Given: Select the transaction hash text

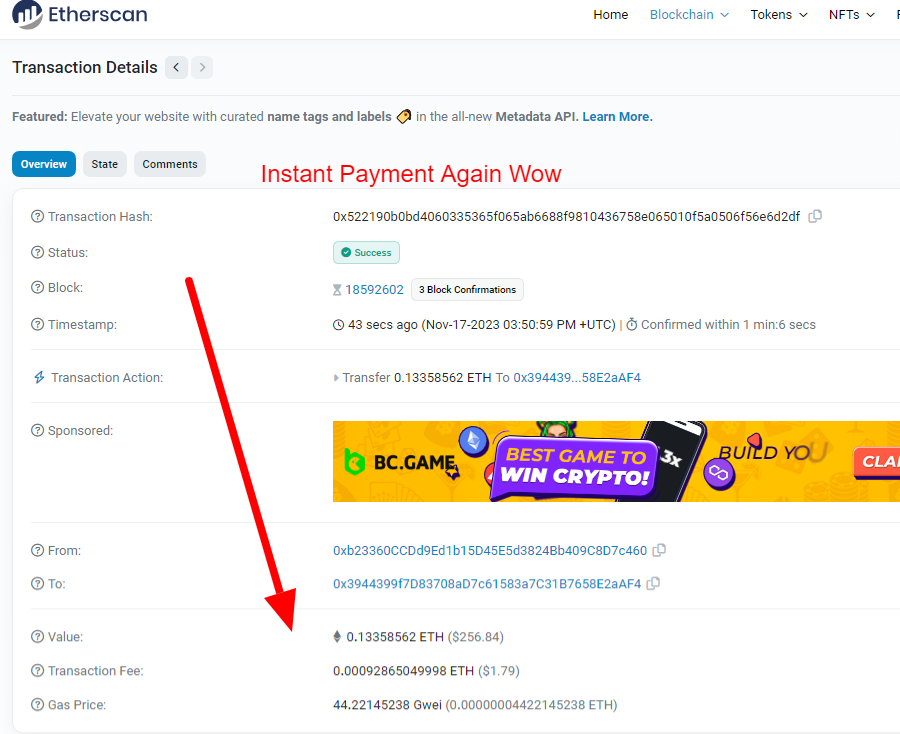Looking at the screenshot, I should click(x=566, y=216).
